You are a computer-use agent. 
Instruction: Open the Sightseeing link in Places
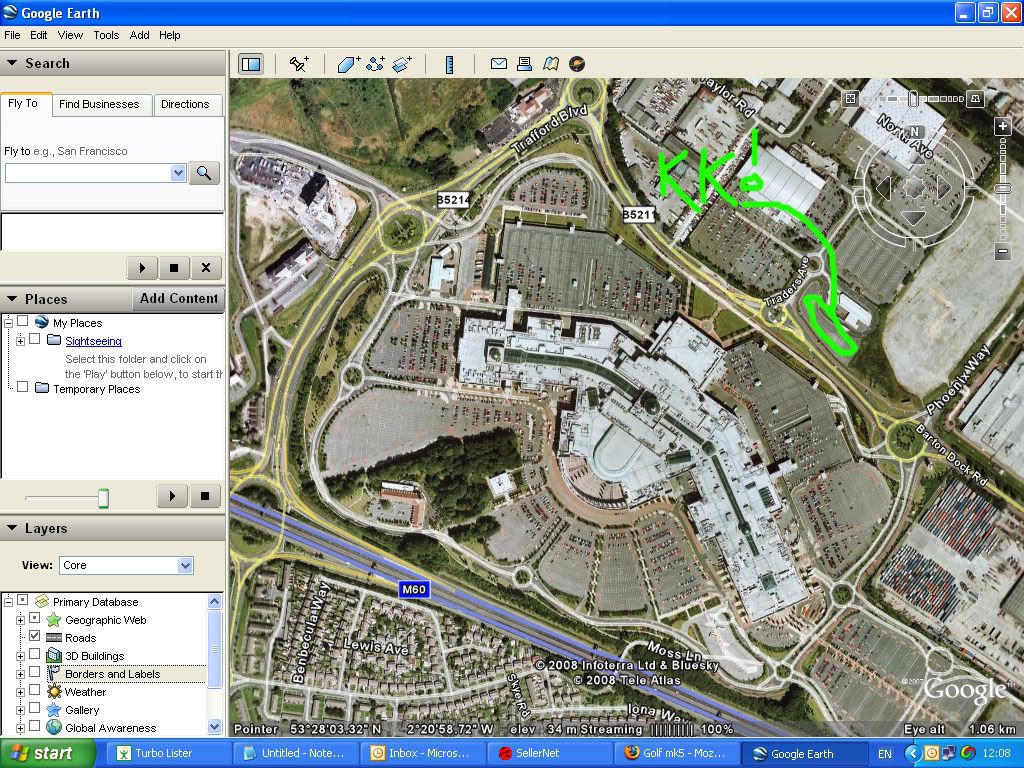pyautogui.click(x=93, y=341)
